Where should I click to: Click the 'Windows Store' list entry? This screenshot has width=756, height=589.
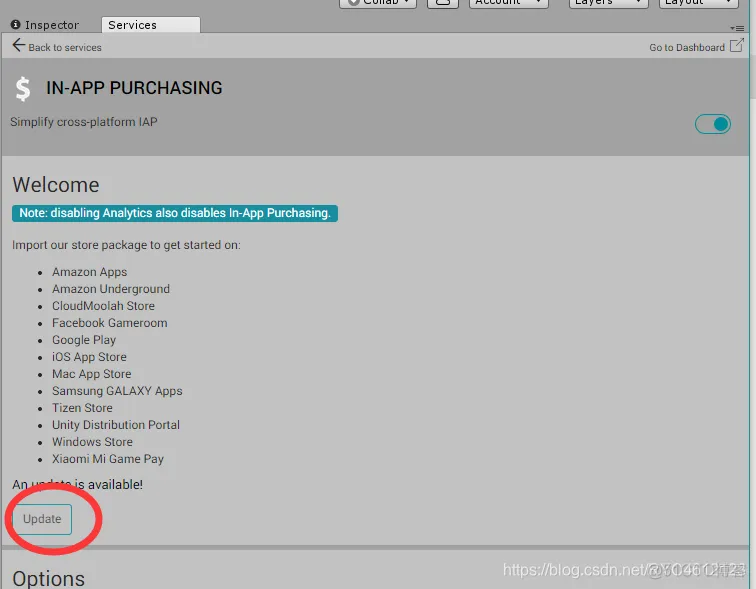pos(92,442)
